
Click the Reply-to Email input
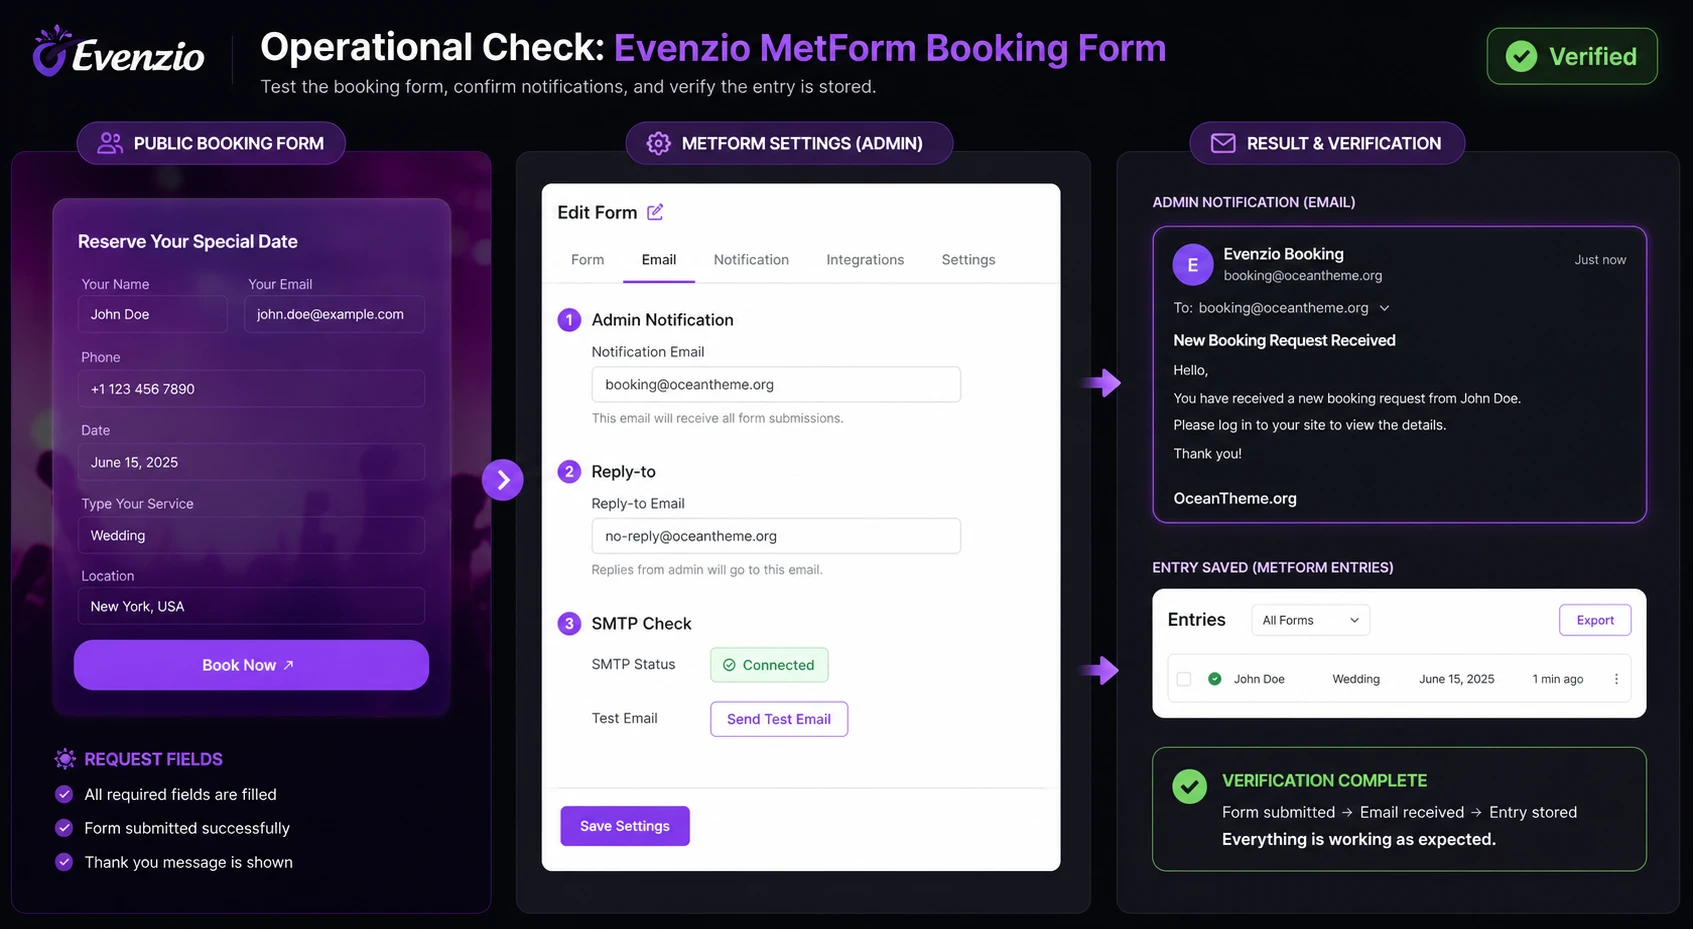point(776,536)
